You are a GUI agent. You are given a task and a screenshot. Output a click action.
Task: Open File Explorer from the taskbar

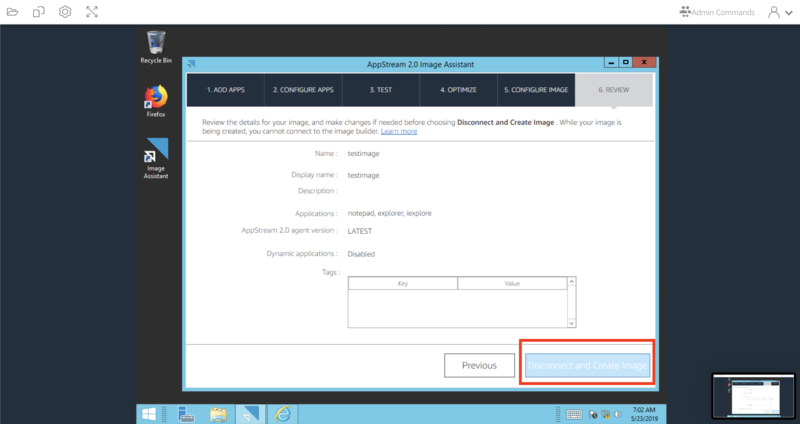(x=218, y=414)
